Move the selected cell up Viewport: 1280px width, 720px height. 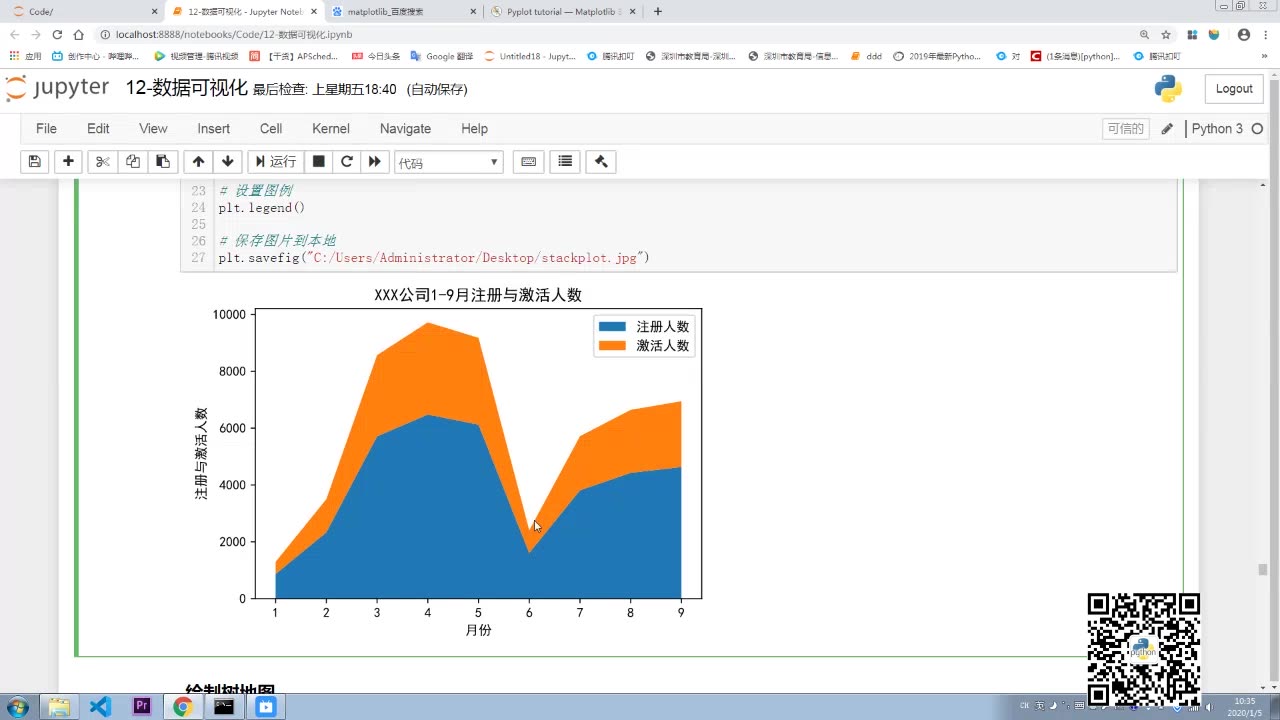point(198,162)
